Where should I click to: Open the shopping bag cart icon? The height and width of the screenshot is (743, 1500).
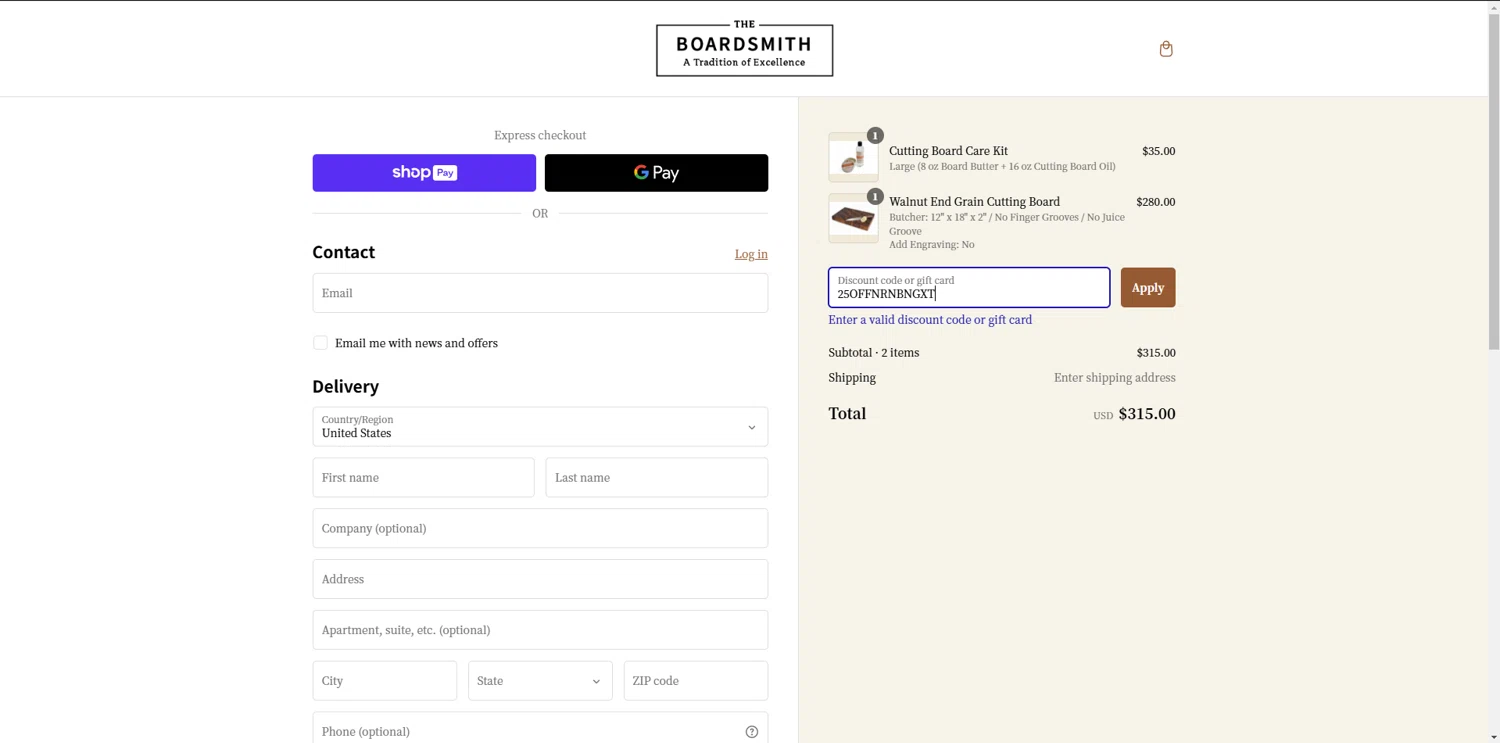[x=1166, y=49]
